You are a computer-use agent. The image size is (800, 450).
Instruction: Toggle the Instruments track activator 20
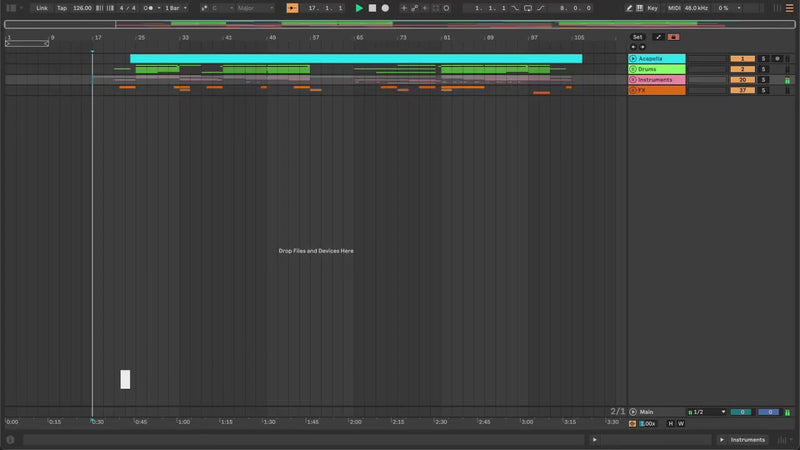tap(742, 80)
